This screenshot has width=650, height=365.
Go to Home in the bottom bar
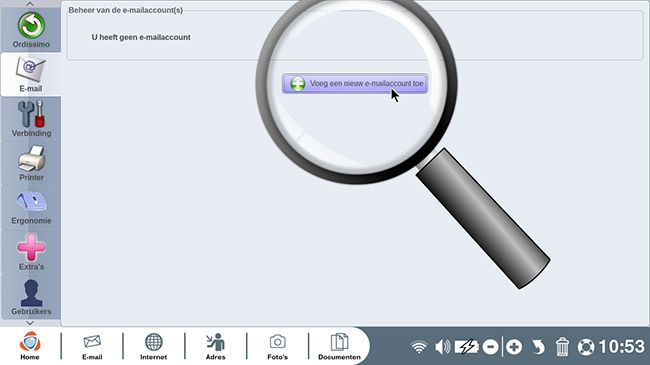tap(30, 346)
